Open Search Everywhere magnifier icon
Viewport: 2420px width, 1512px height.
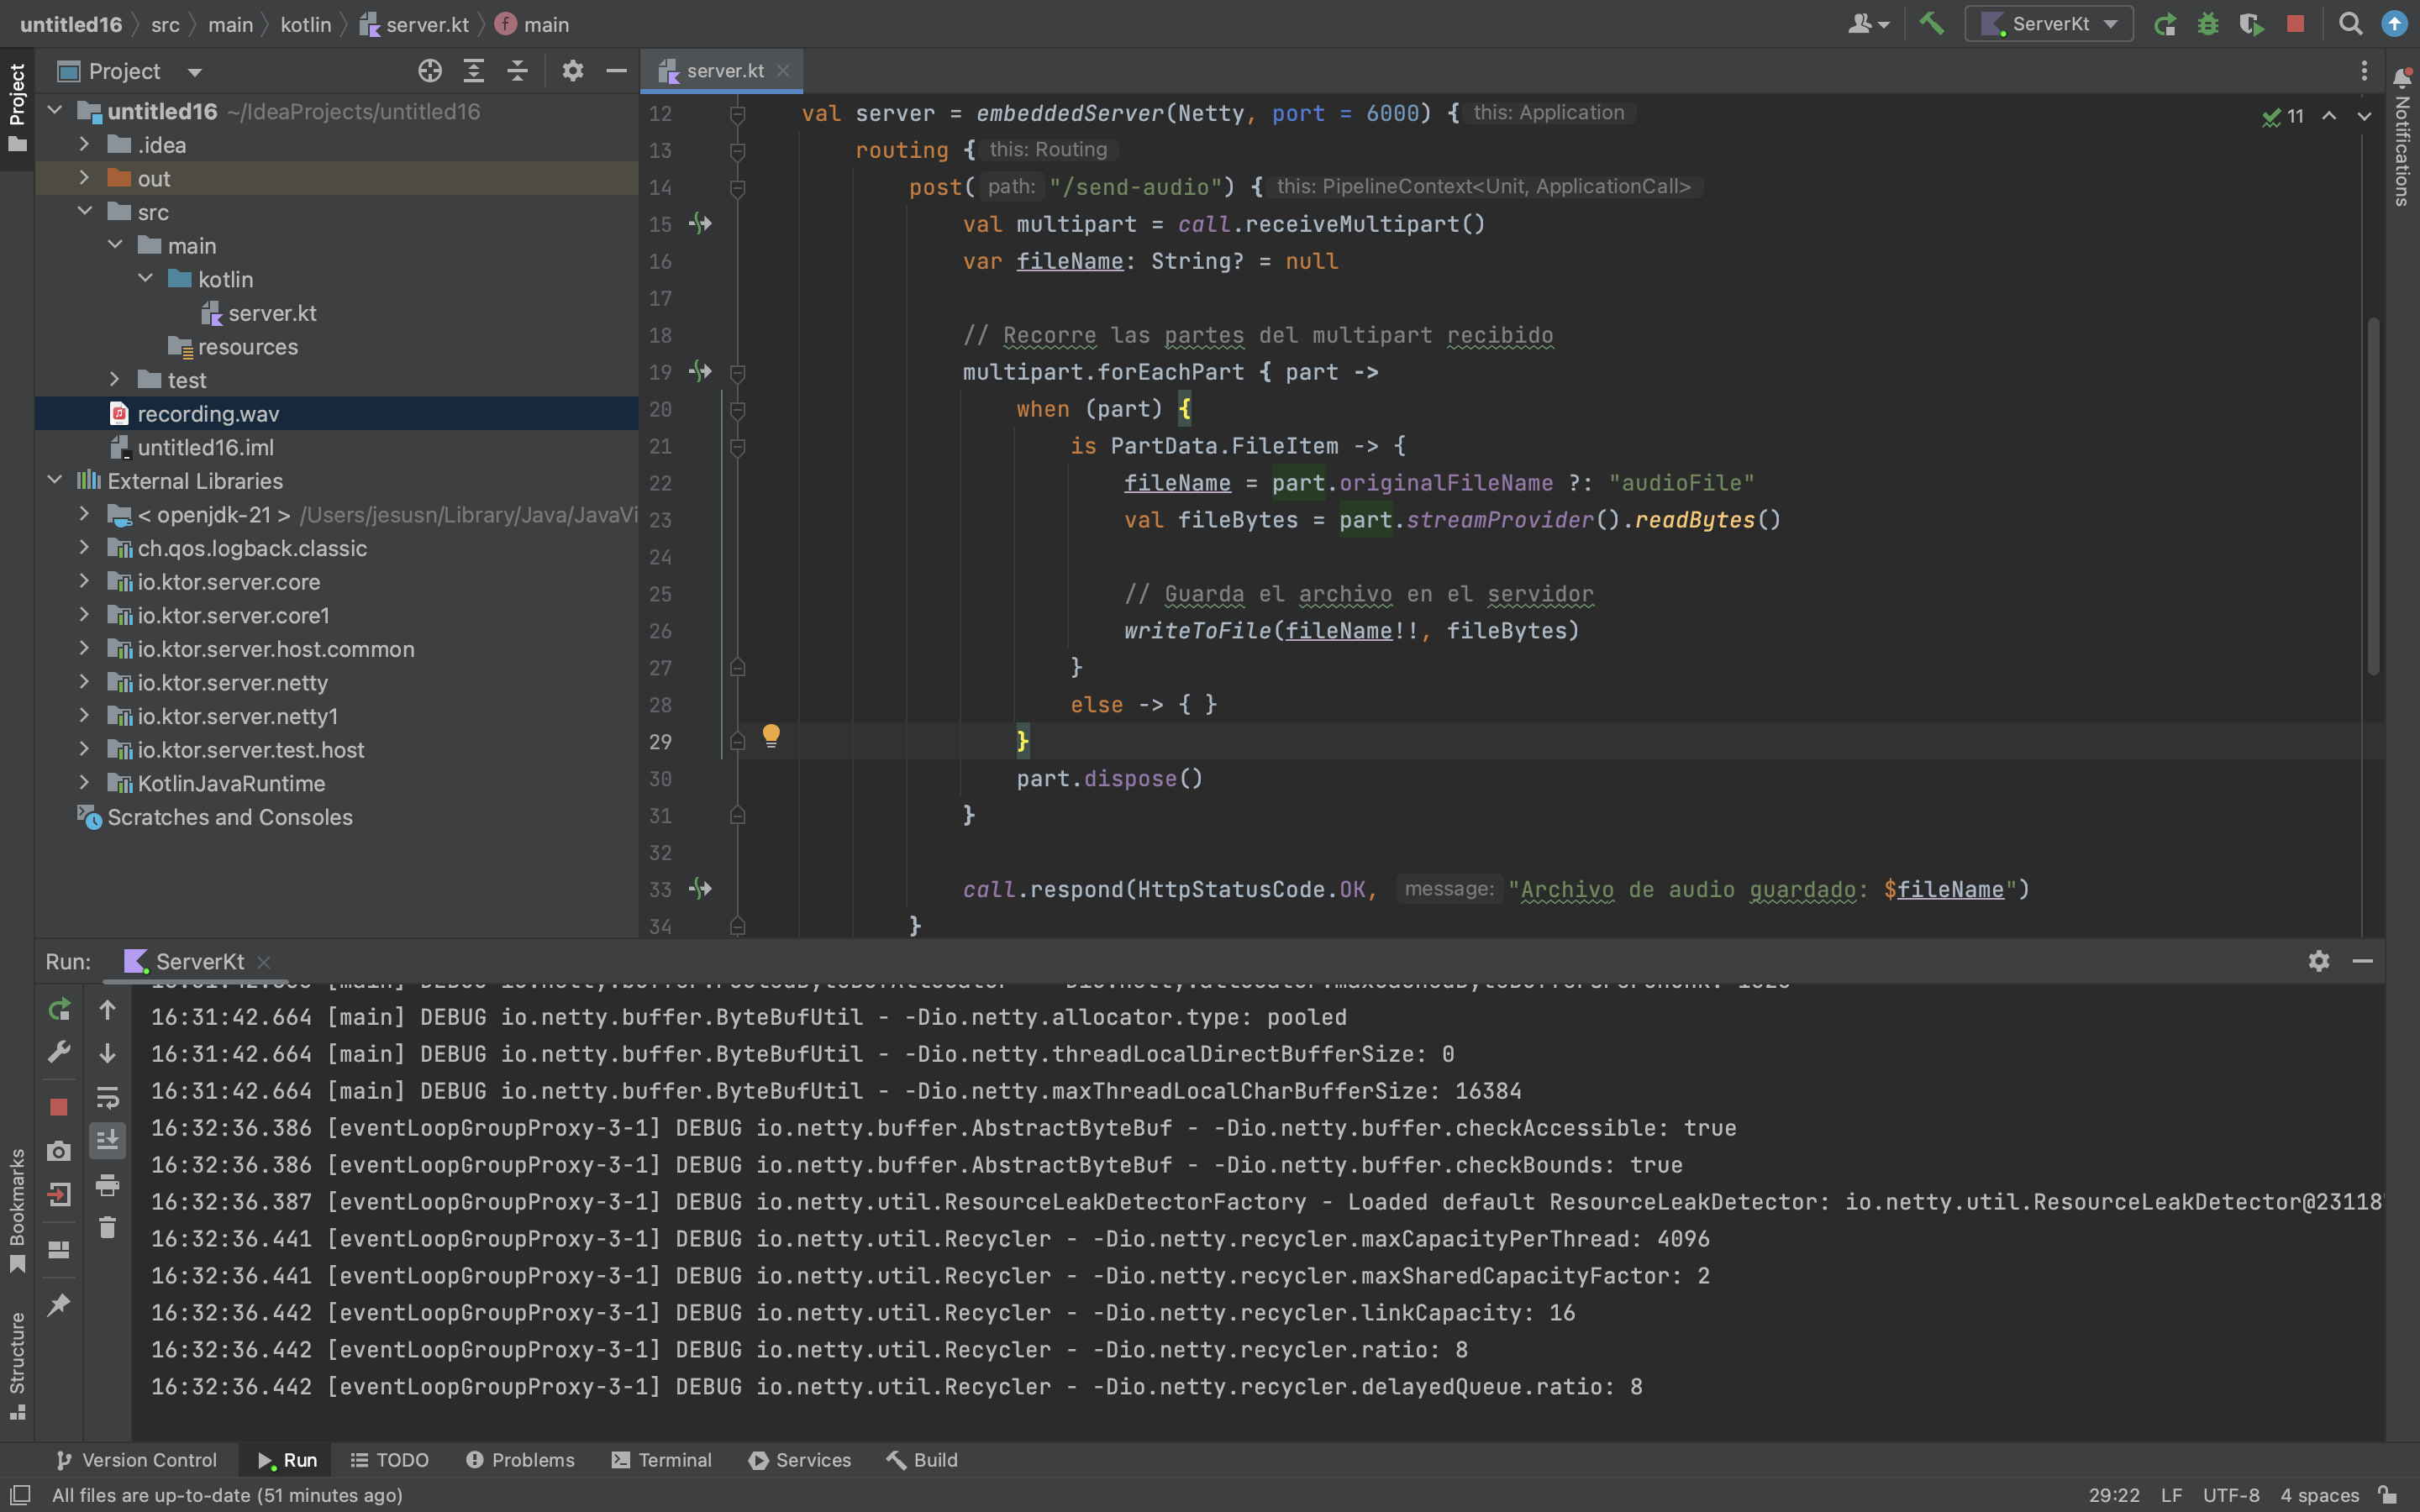tap(2350, 24)
